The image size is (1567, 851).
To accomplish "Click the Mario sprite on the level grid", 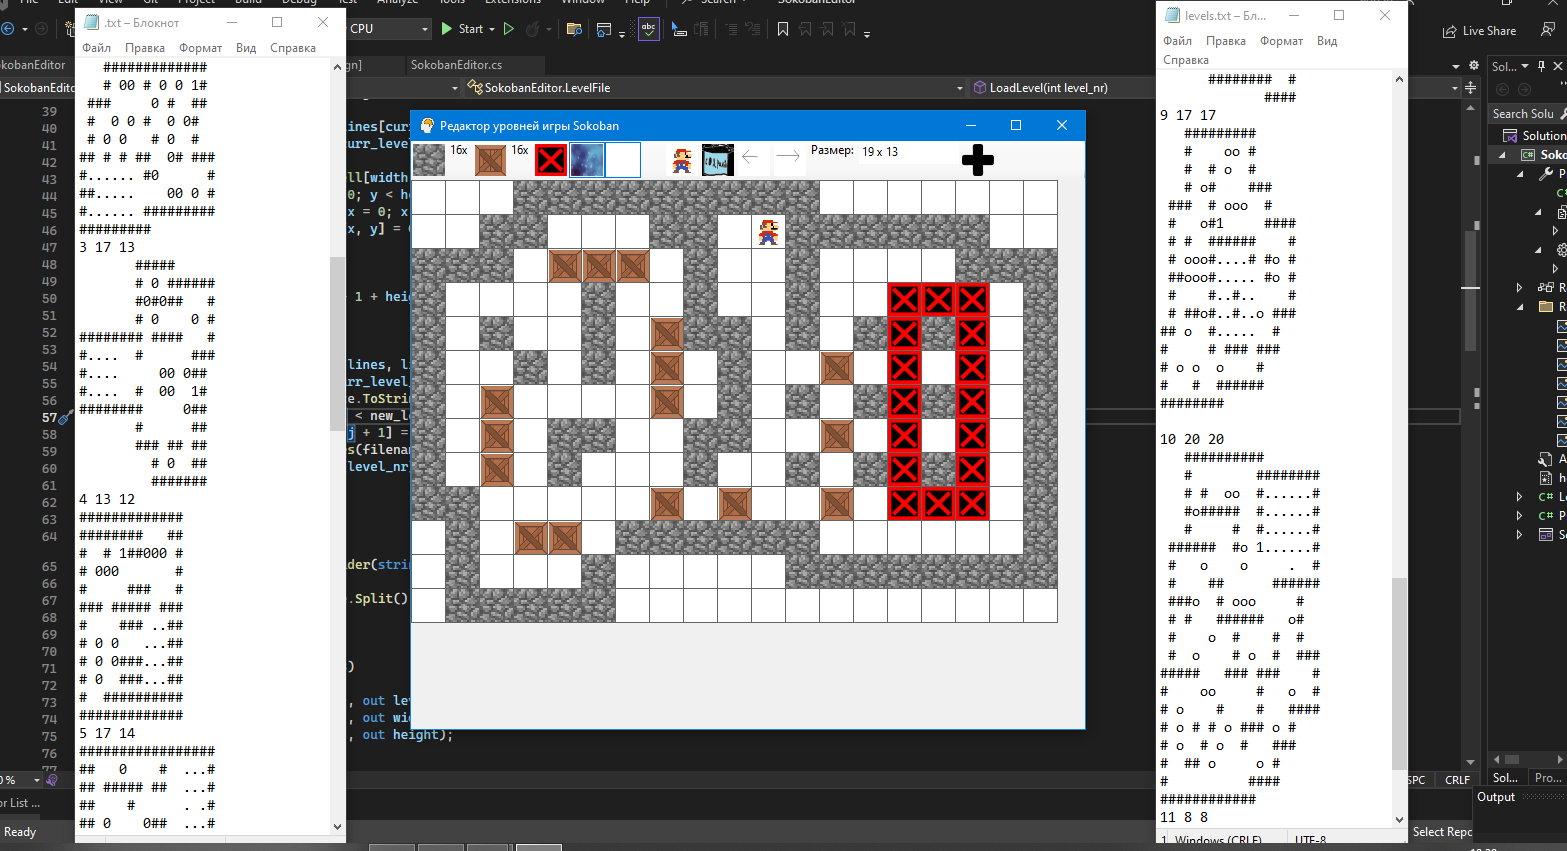I will (768, 232).
